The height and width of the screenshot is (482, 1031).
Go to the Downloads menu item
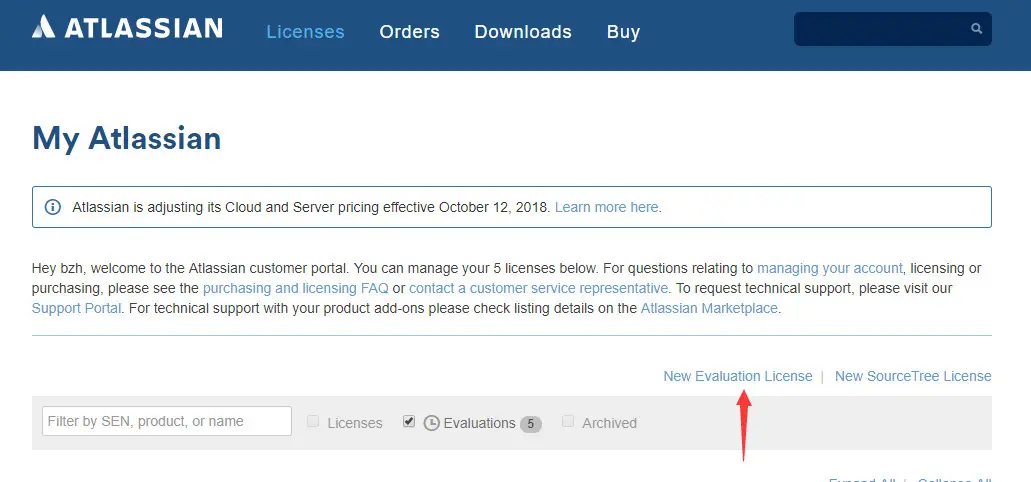coord(523,32)
